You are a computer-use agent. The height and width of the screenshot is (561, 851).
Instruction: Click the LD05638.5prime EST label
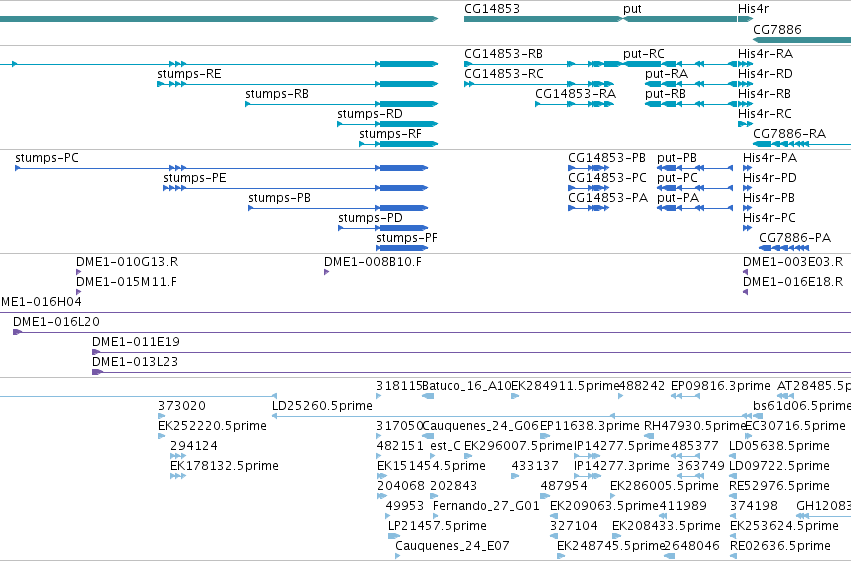pos(779,446)
